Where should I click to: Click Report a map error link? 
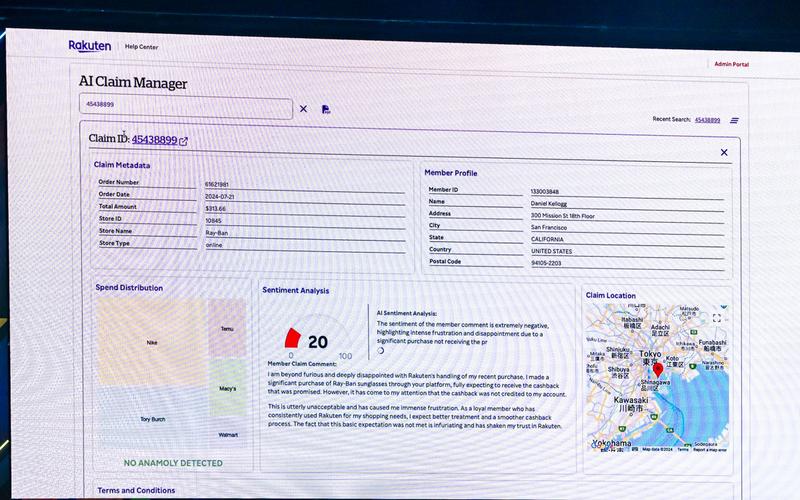click(709, 450)
